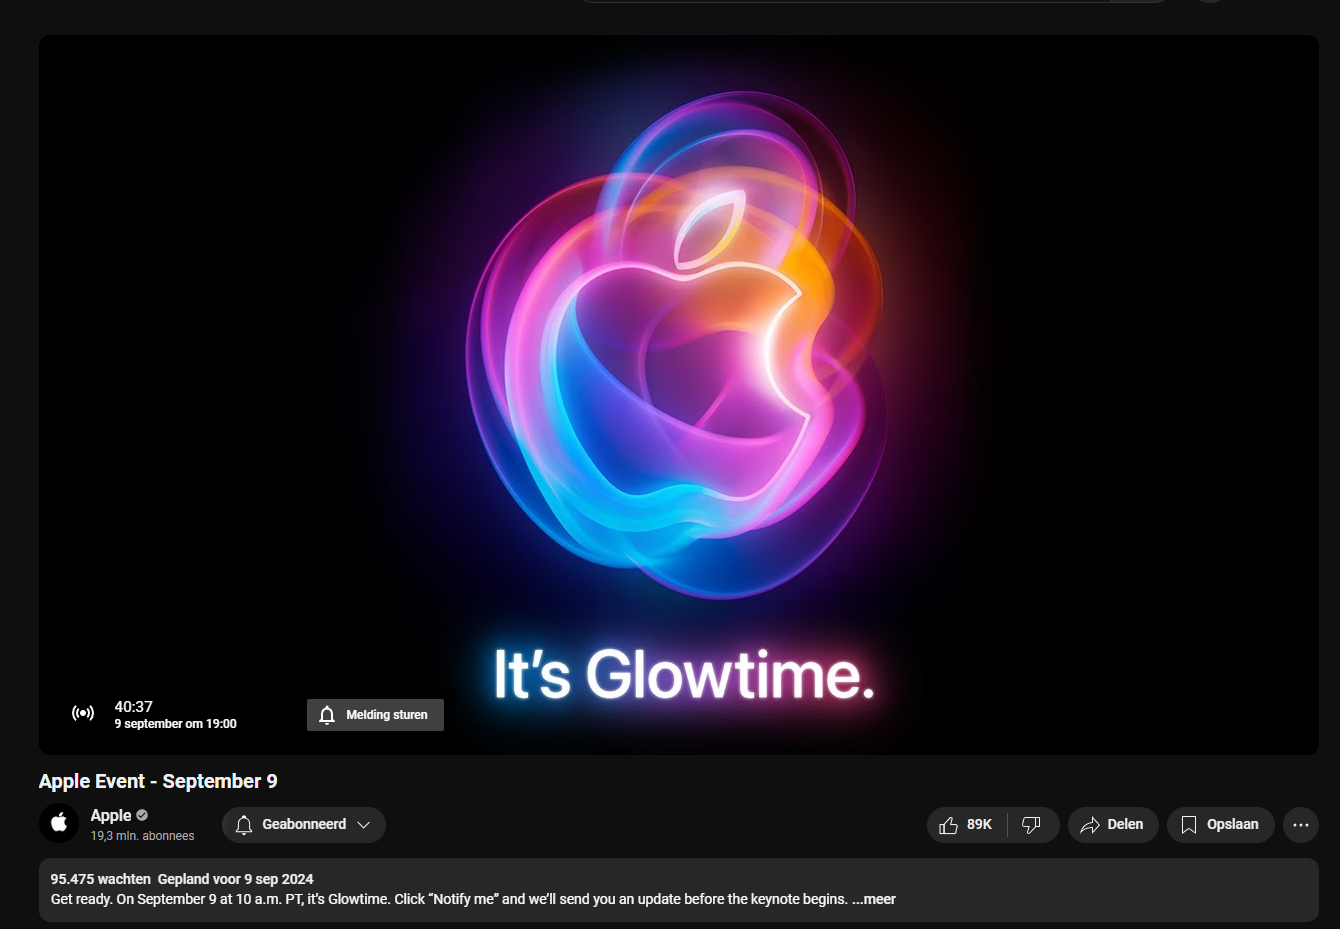Click the '95.475 wachten' description header
1340x929 pixels.
[x=100, y=879]
